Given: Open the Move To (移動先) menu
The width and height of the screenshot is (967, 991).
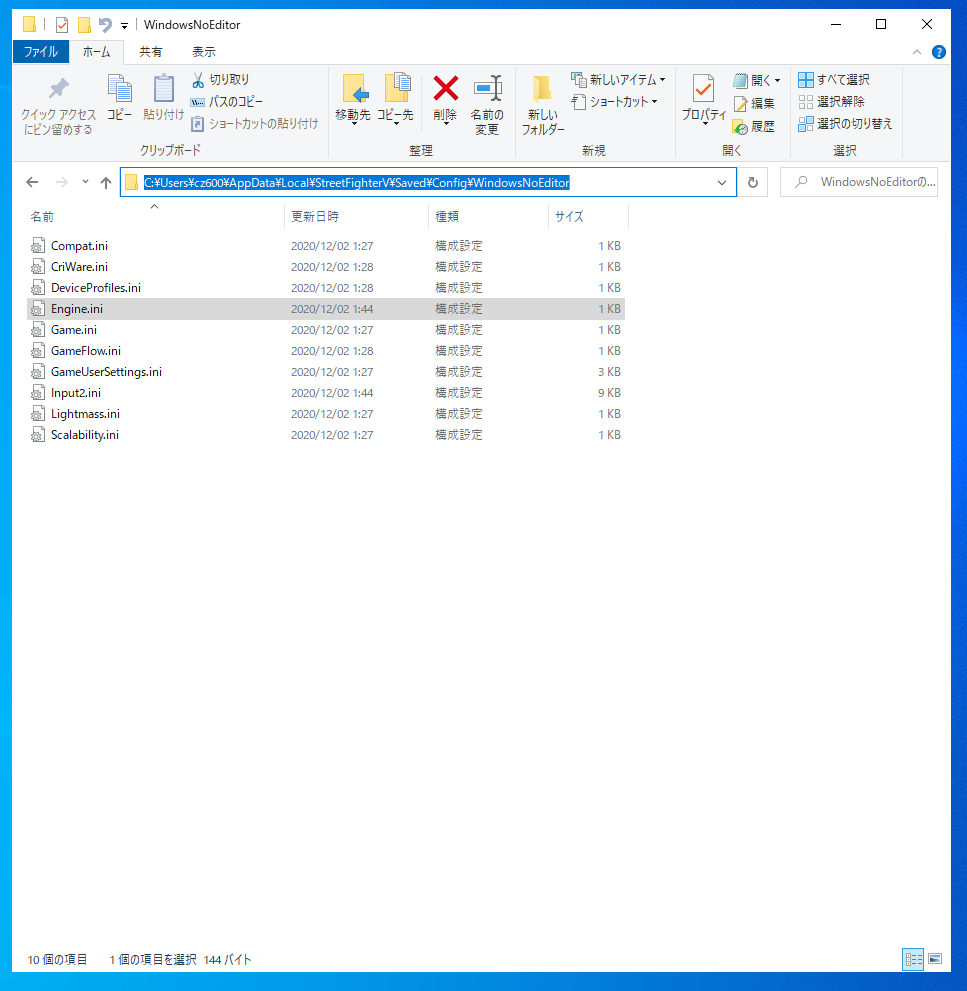Looking at the screenshot, I should [353, 100].
